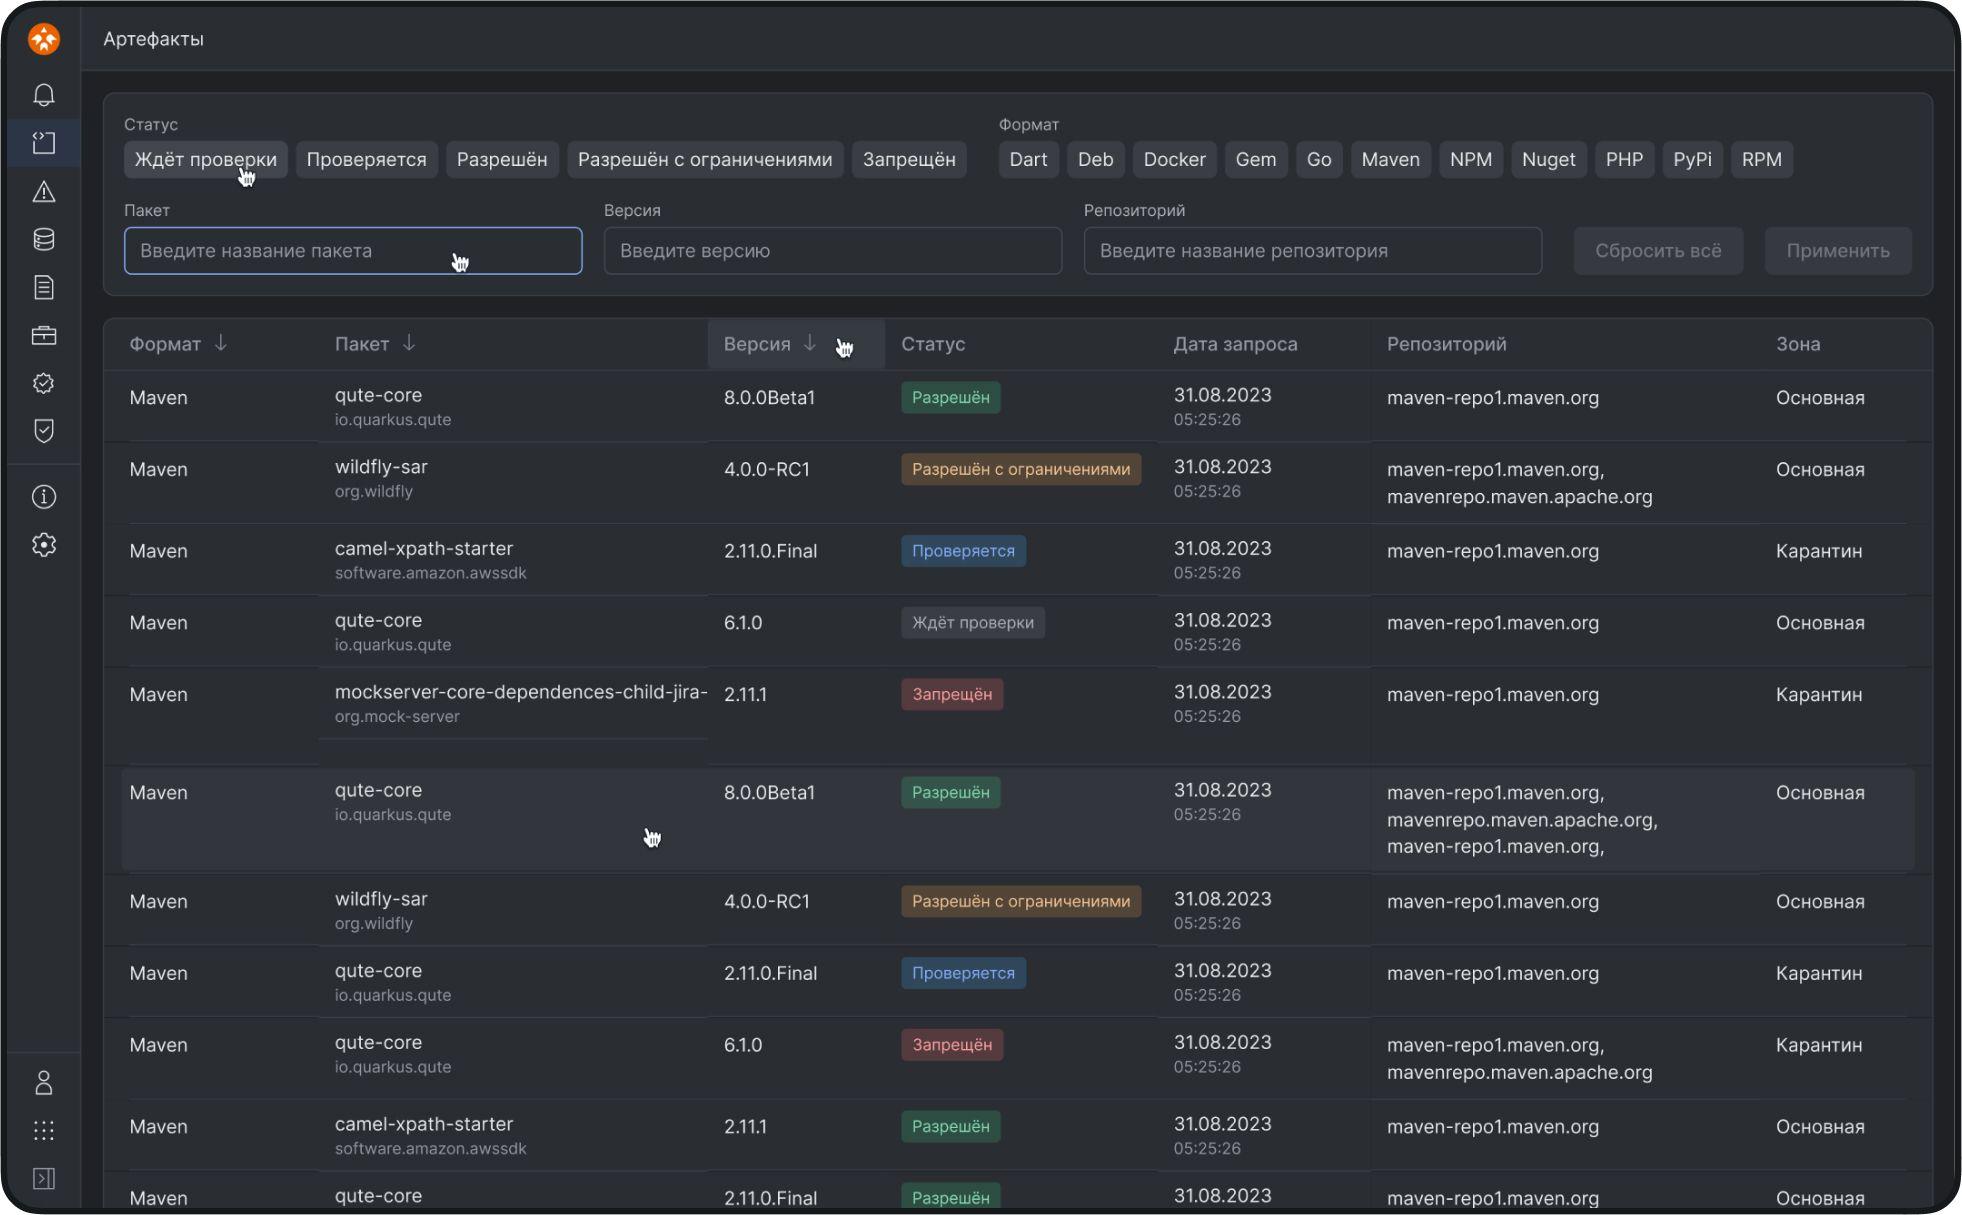The width and height of the screenshot is (1962, 1215).
Task: Open notifications bell icon in sidebar
Action: [44, 95]
